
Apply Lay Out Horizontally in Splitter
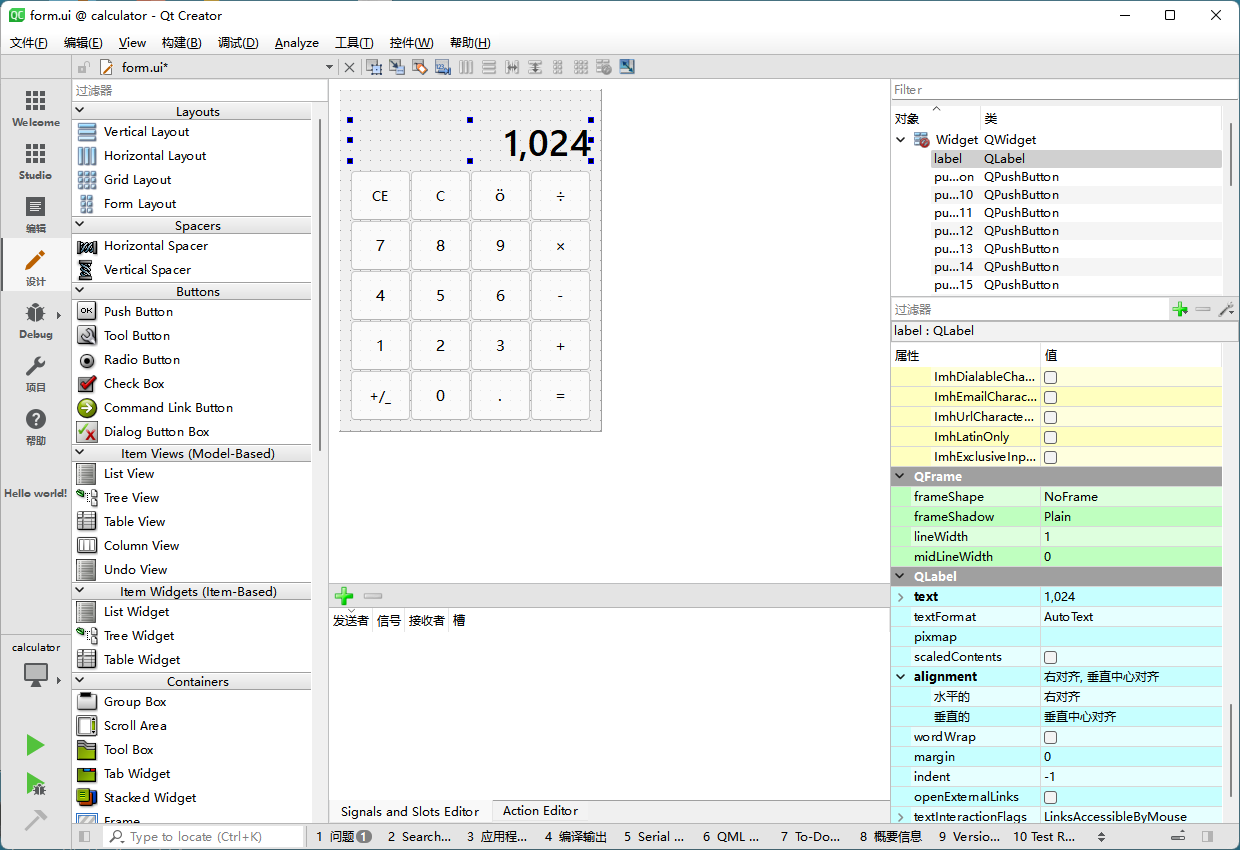coord(512,67)
